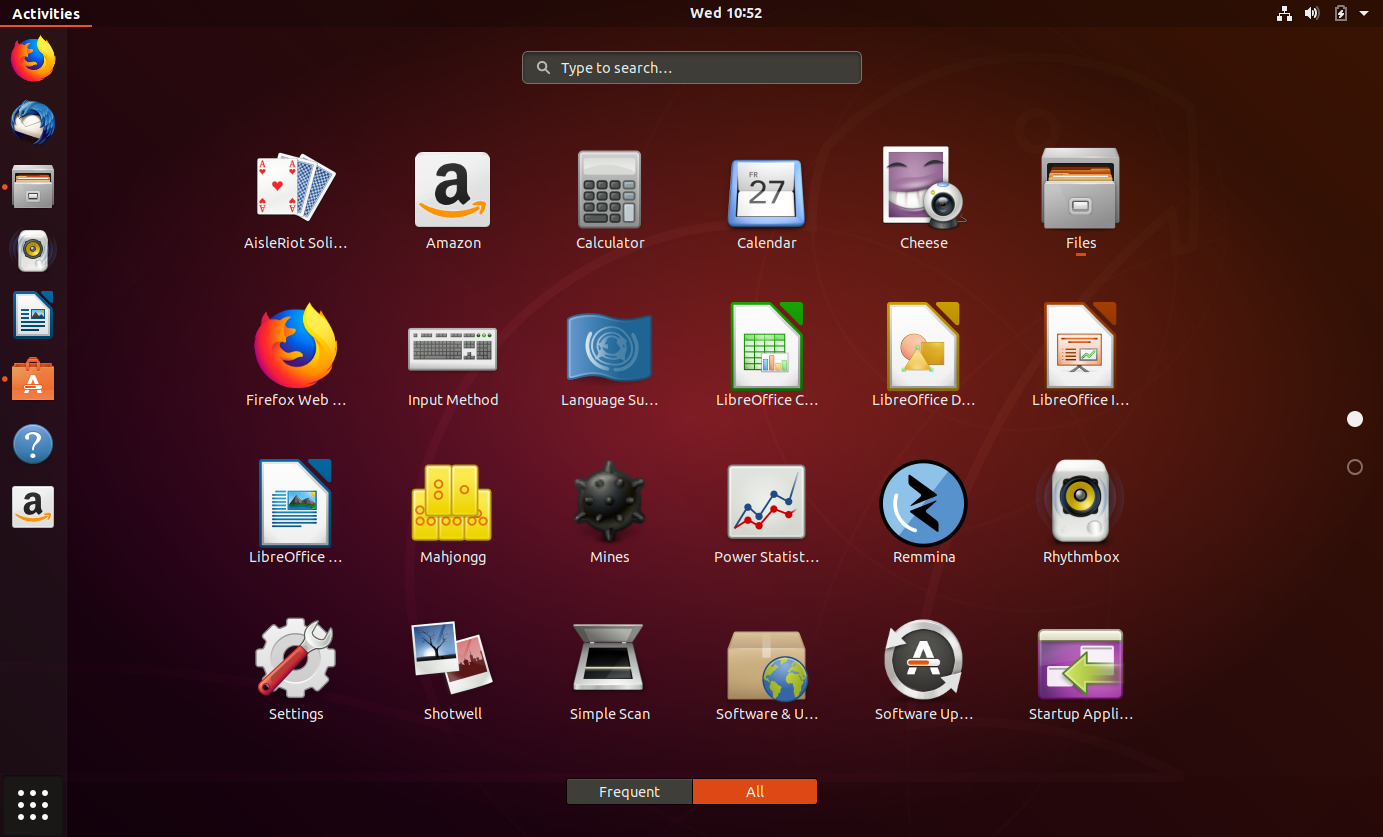Open Power Statistics
1383x837 pixels.
coord(767,502)
